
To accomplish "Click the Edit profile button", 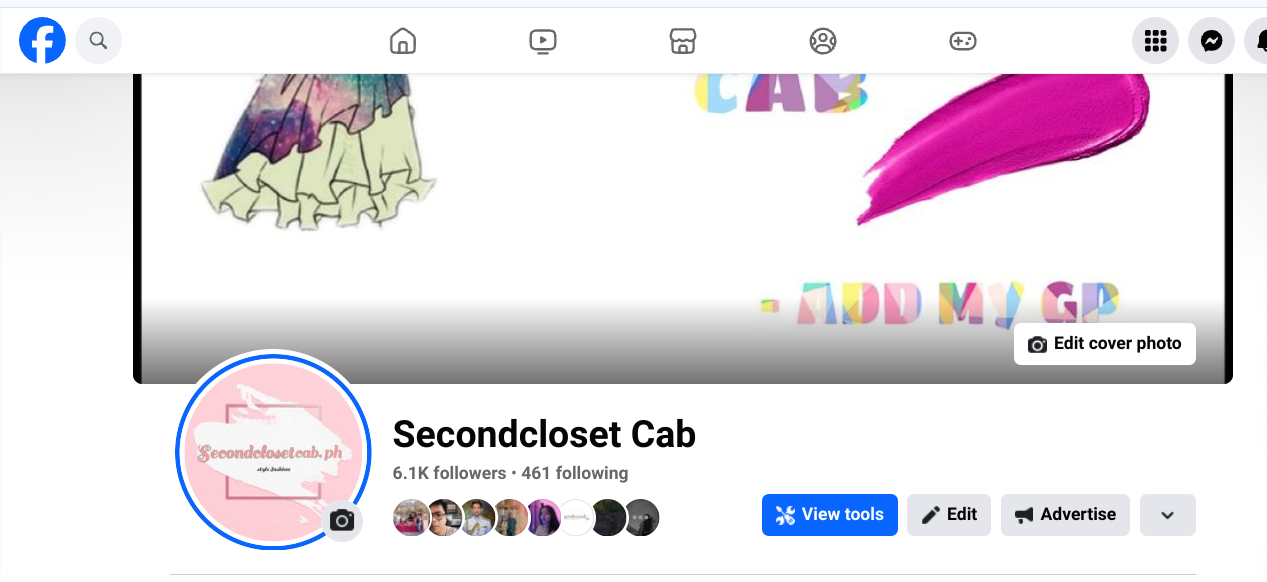I will pyautogui.click(x=949, y=515).
